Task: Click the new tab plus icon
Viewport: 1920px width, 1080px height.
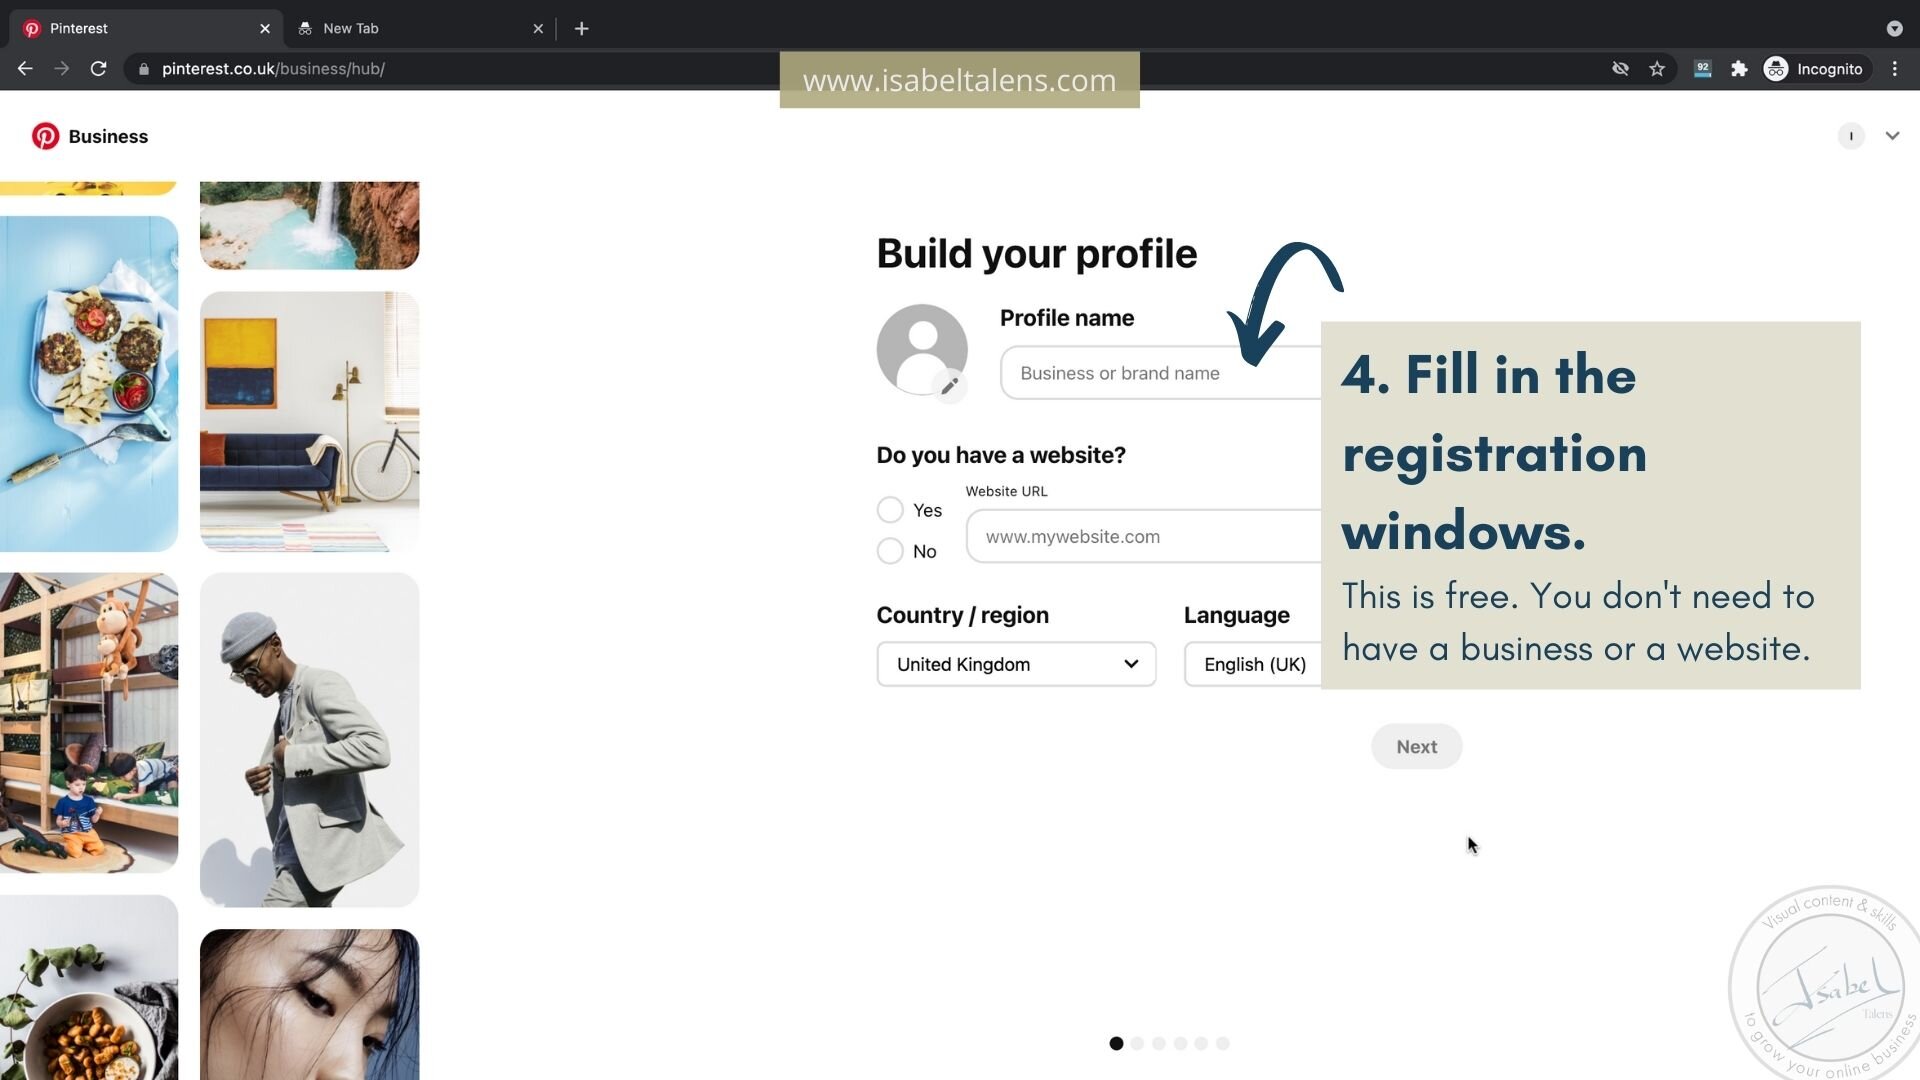Action: [582, 28]
